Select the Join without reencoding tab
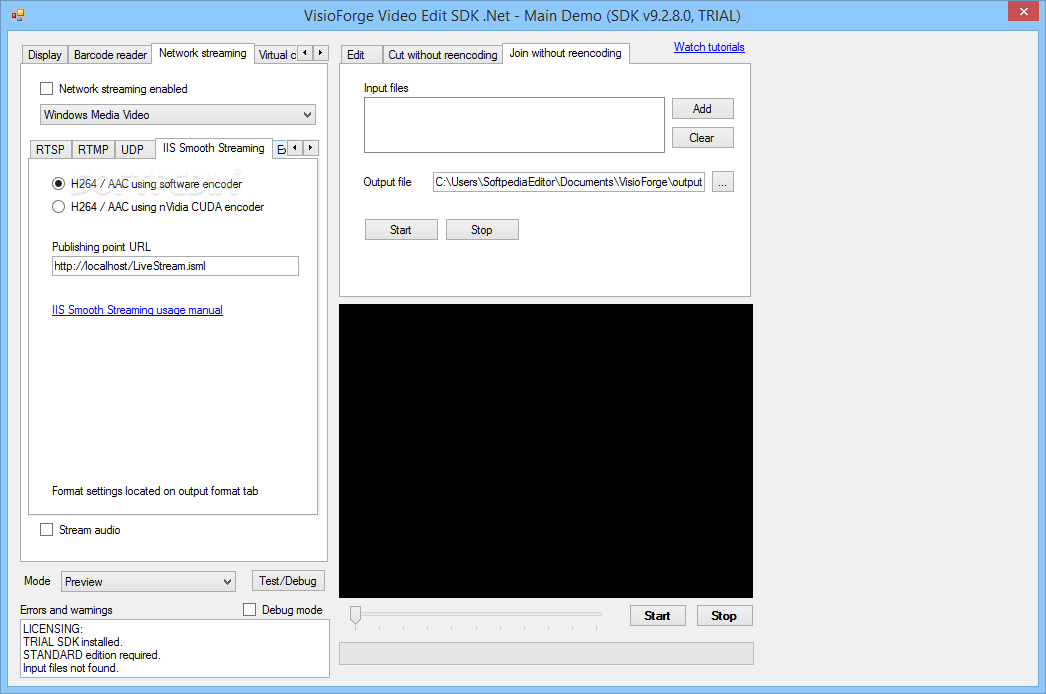Viewport: 1046px width, 694px height. 565,53
